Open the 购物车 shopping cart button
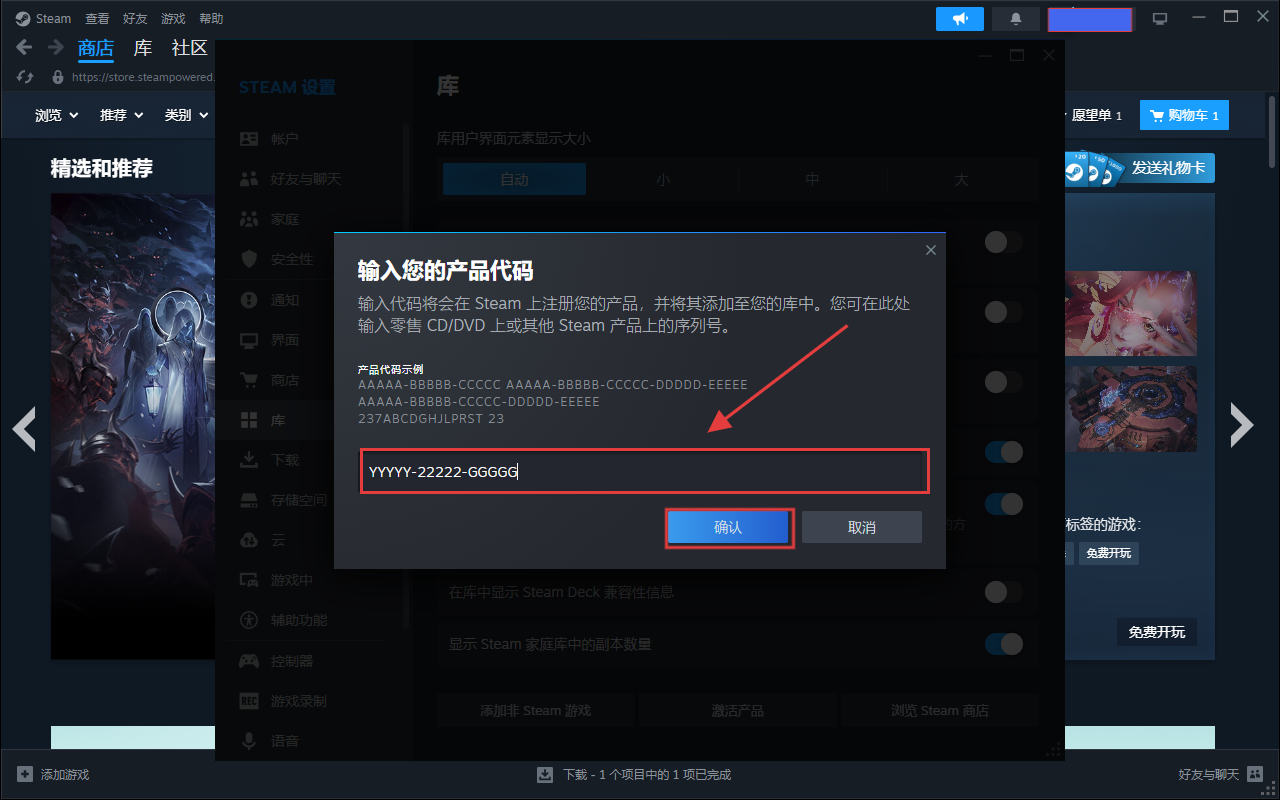This screenshot has width=1280, height=800. click(x=1185, y=116)
